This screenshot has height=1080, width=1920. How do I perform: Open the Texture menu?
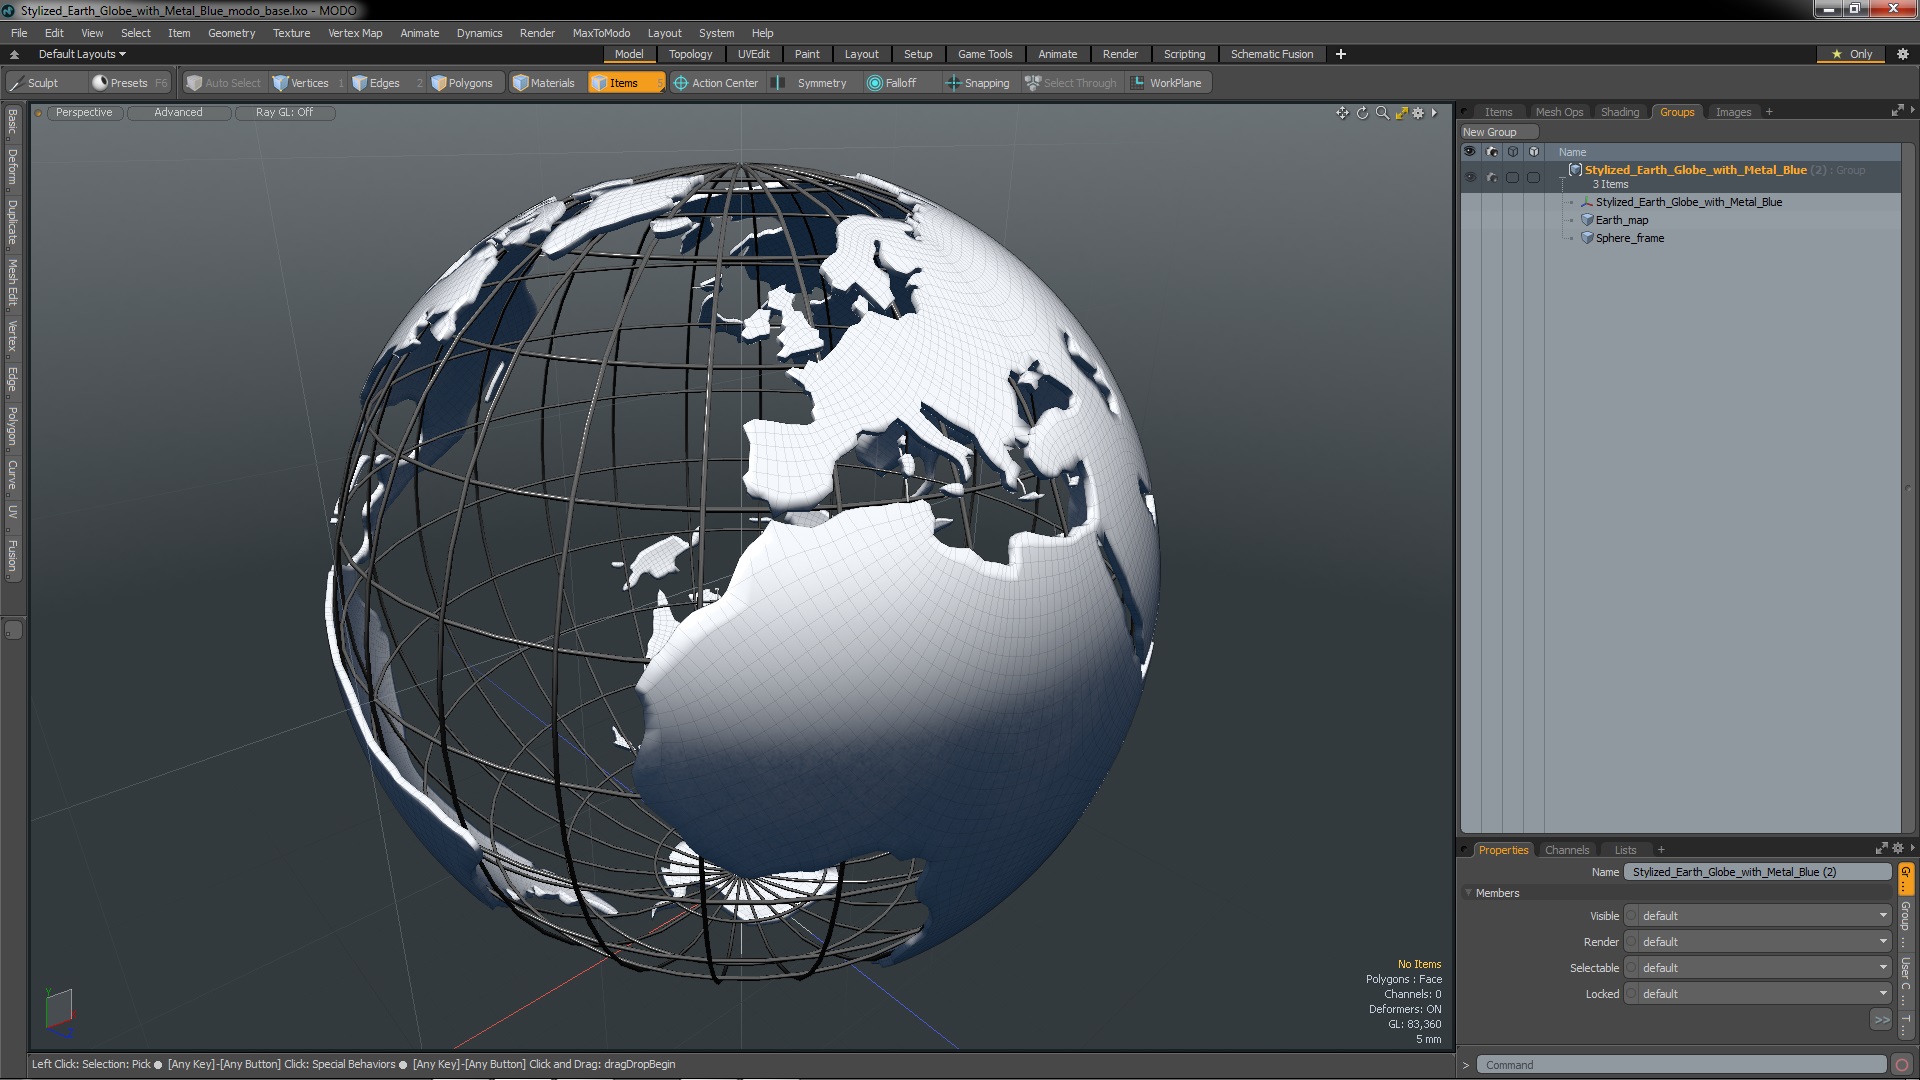[291, 33]
